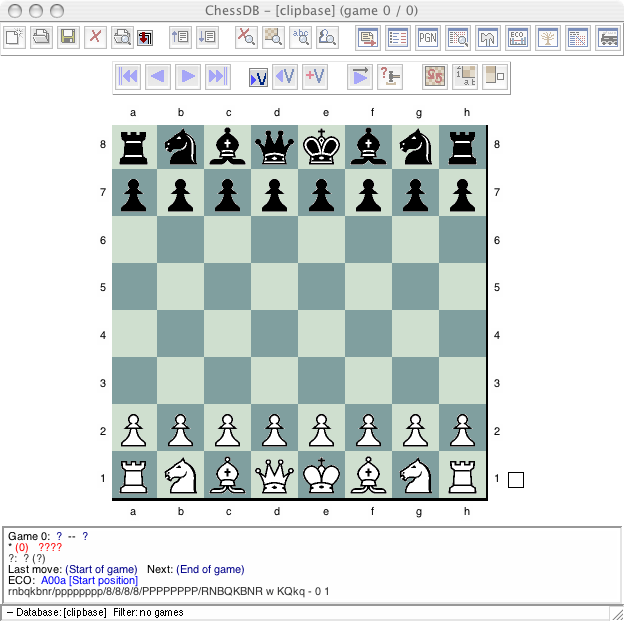Click the End of game link
624x621 pixels.
tap(210, 569)
